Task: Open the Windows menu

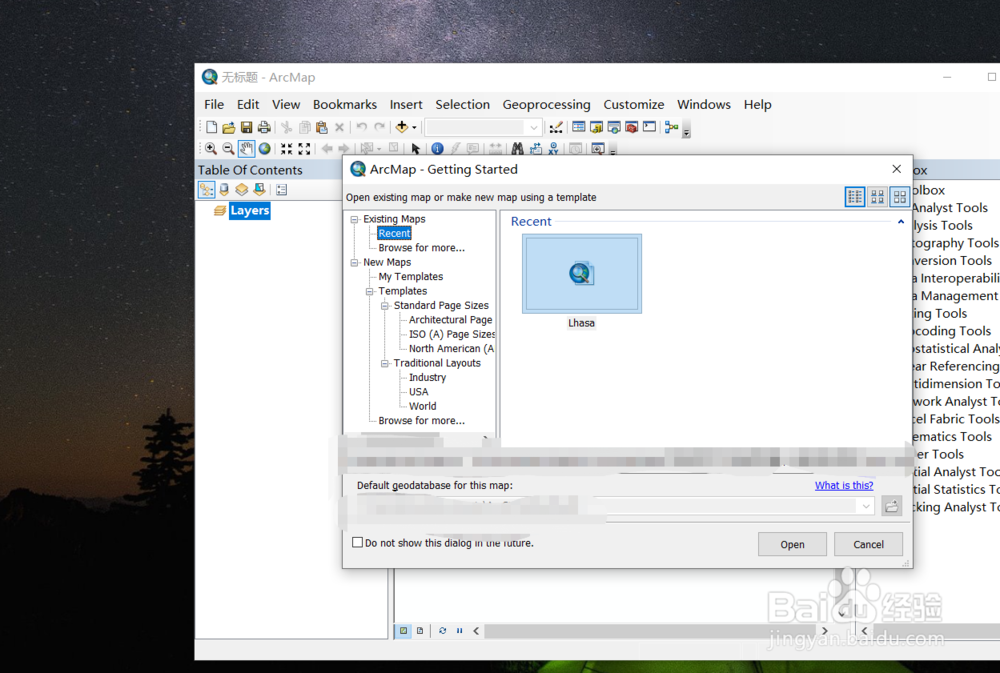Action: pos(703,105)
